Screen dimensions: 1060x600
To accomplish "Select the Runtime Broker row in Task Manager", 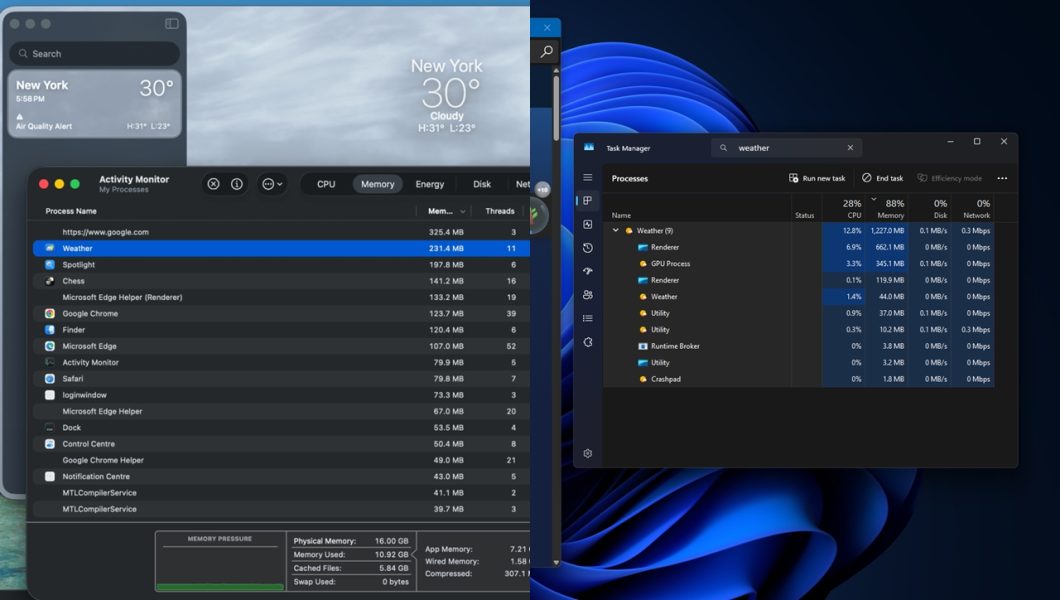I will coord(798,346).
